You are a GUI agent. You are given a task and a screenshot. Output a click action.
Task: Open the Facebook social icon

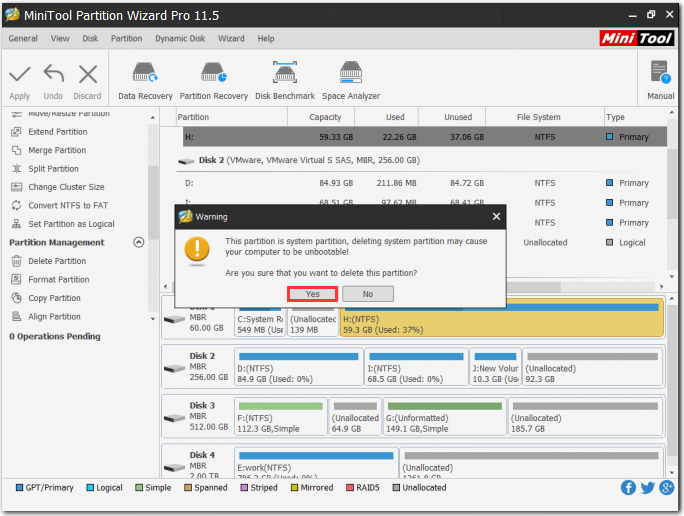coord(628,487)
